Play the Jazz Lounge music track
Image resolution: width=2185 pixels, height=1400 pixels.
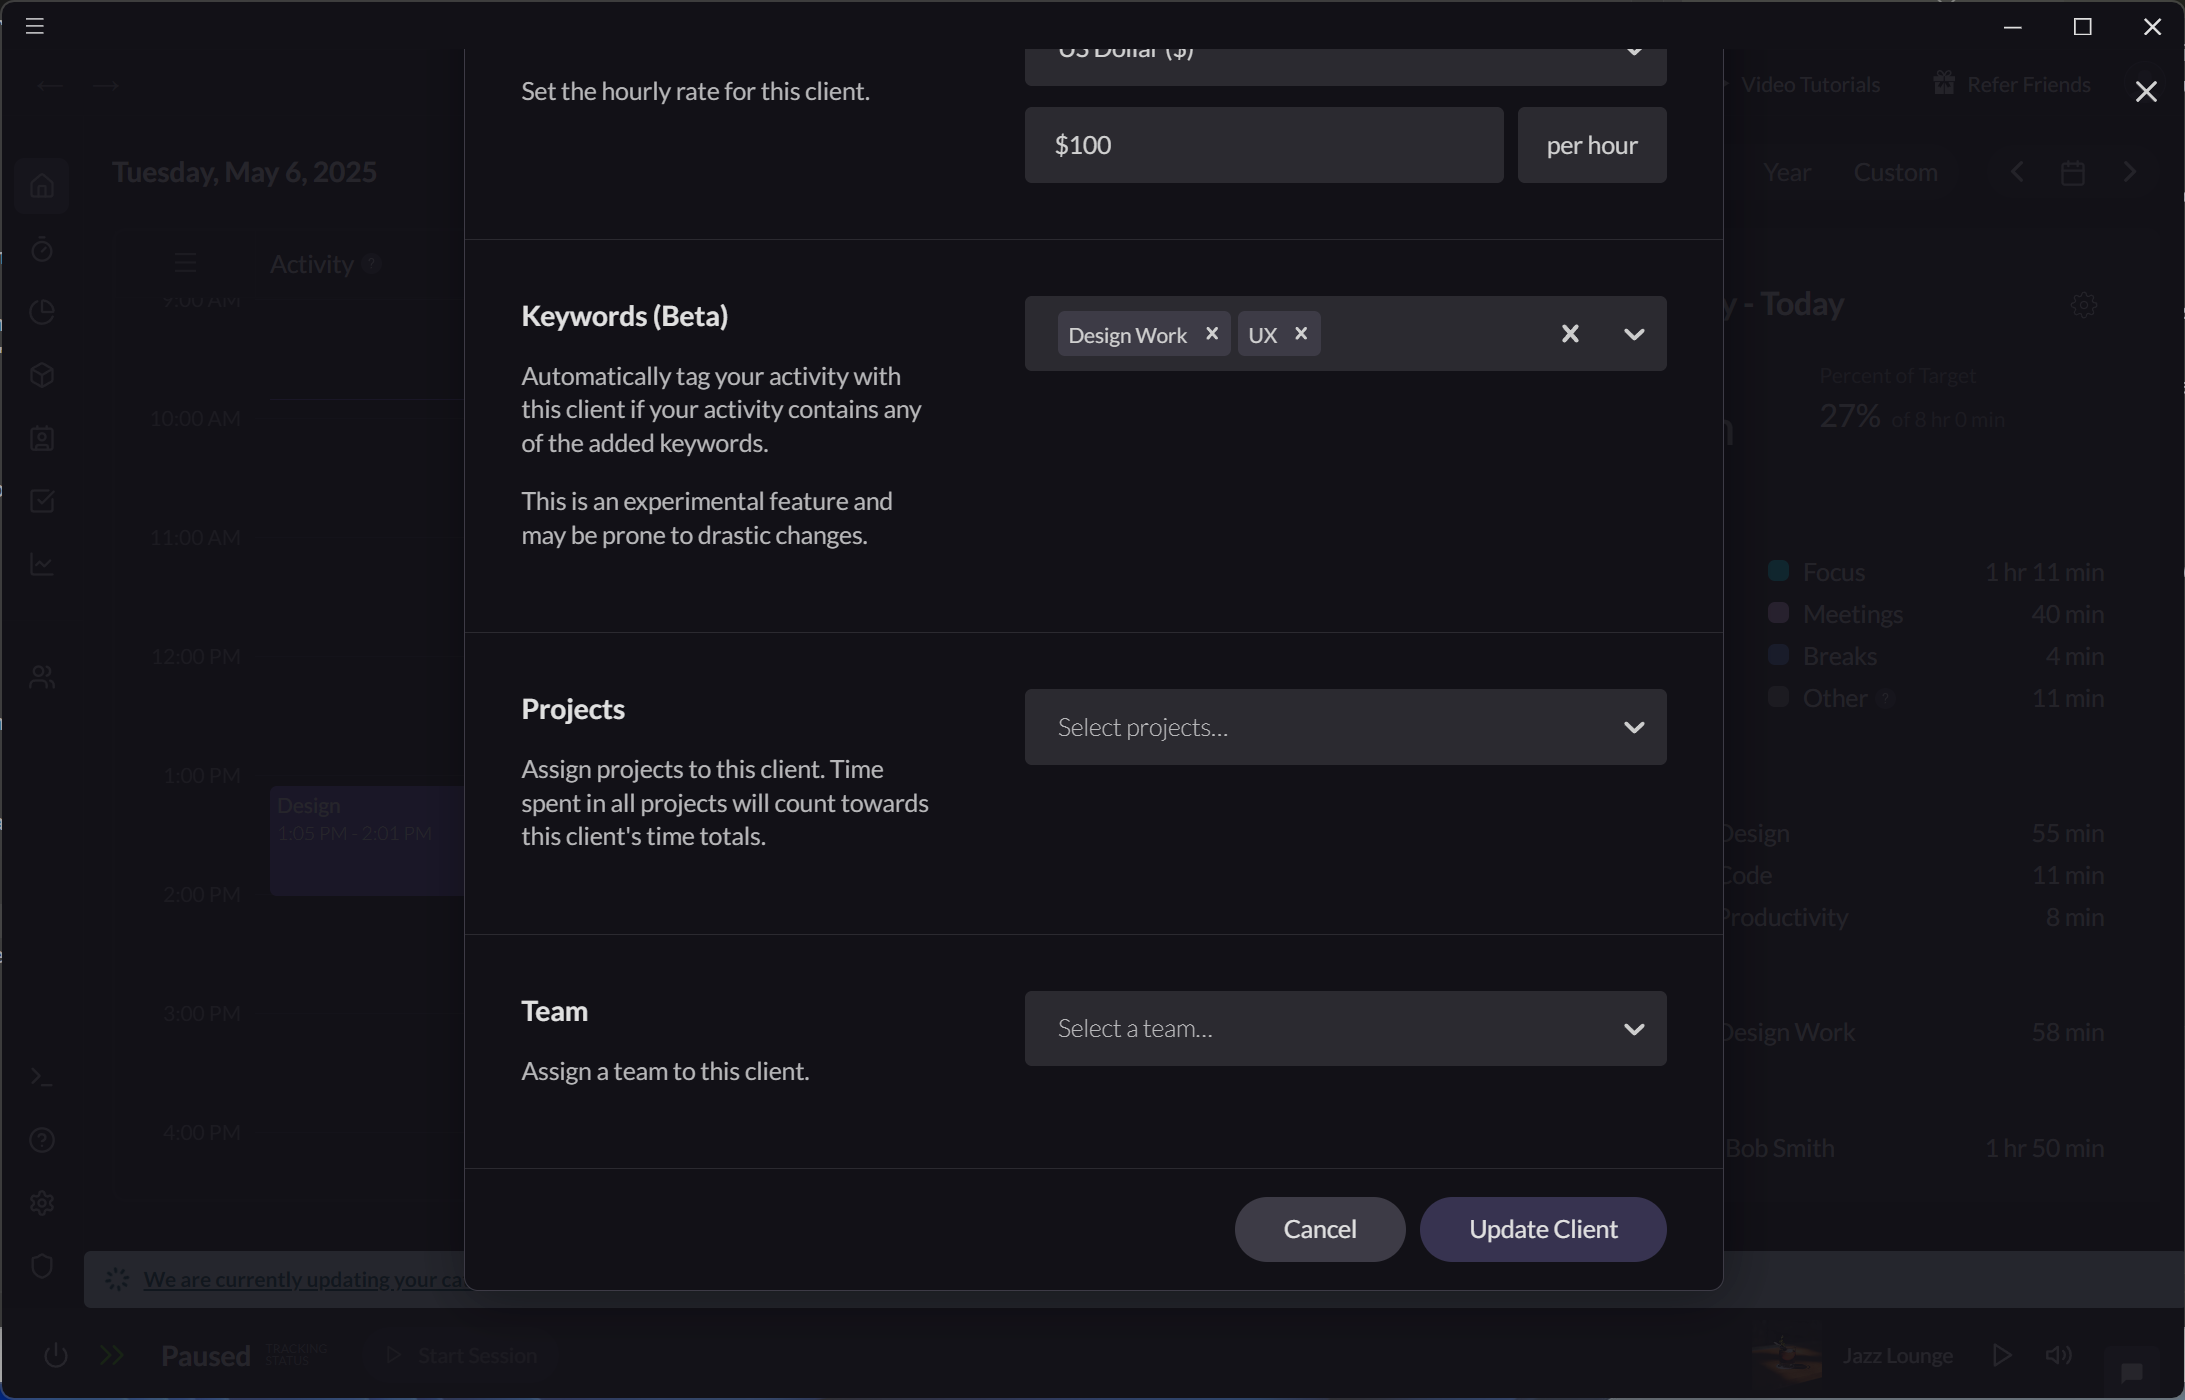pyautogui.click(x=2003, y=1355)
